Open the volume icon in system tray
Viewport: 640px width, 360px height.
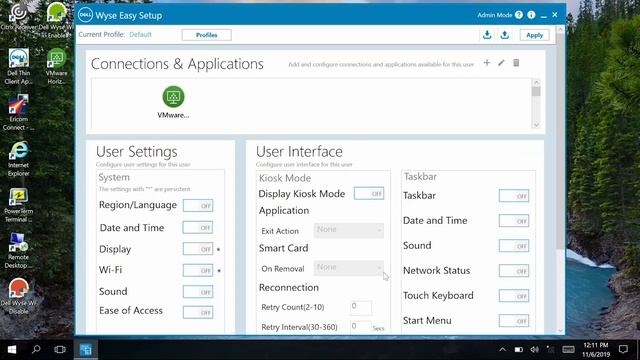534,349
